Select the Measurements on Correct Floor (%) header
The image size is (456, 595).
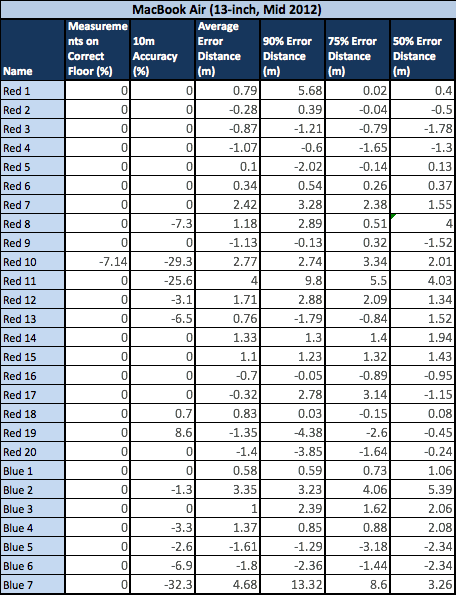tap(97, 50)
